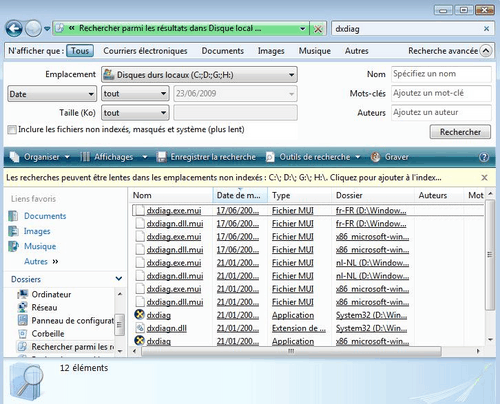
Task: Click the Rechercher button
Action: [460, 132]
